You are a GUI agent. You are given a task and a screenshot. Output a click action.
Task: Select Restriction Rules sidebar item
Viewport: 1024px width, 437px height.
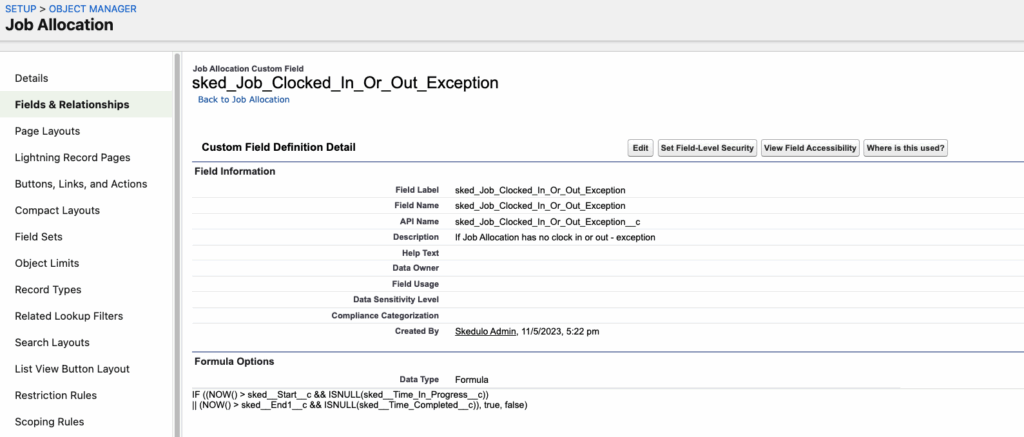(56, 395)
